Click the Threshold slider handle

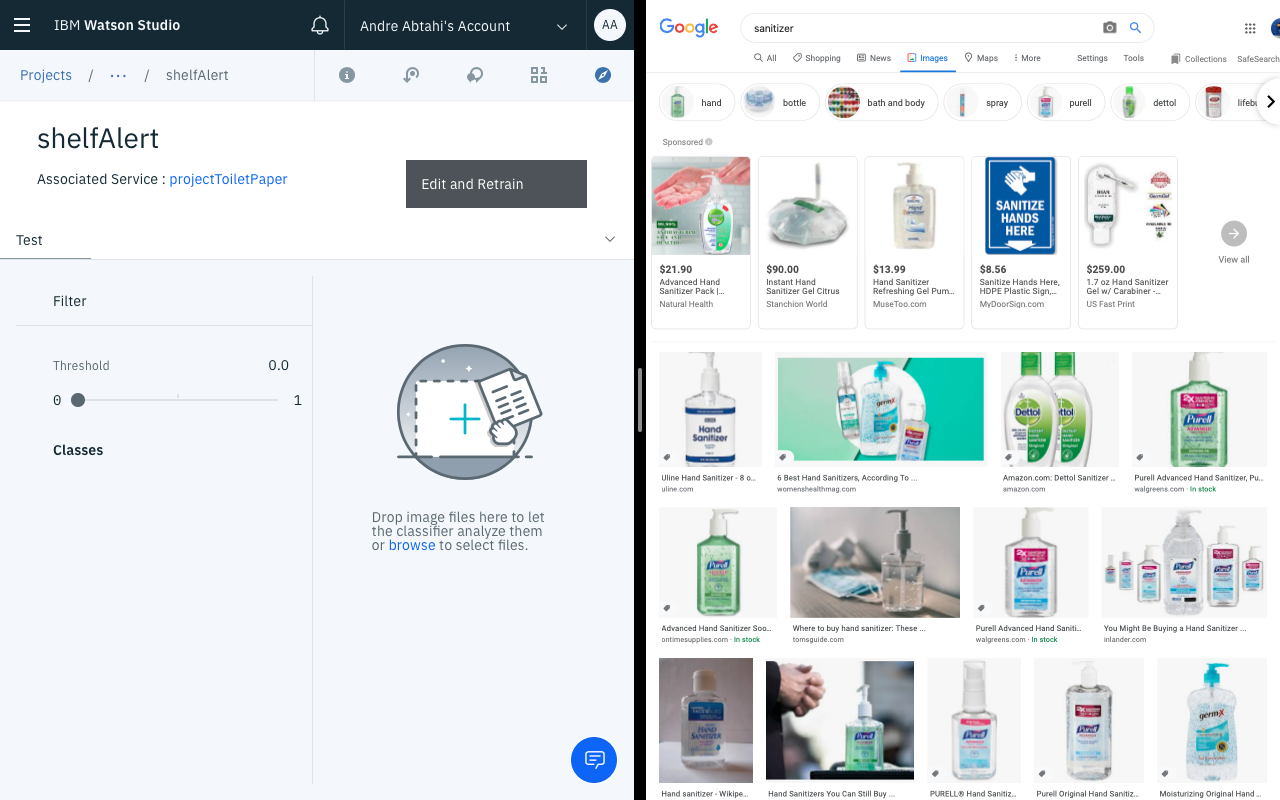point(78,400)
